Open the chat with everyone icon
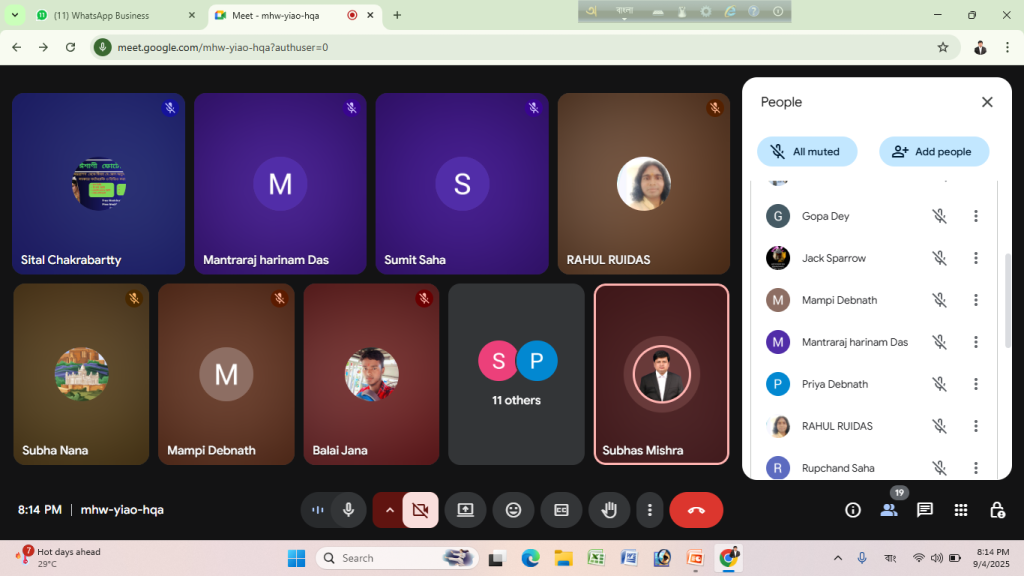 click(x=925, y=510)
